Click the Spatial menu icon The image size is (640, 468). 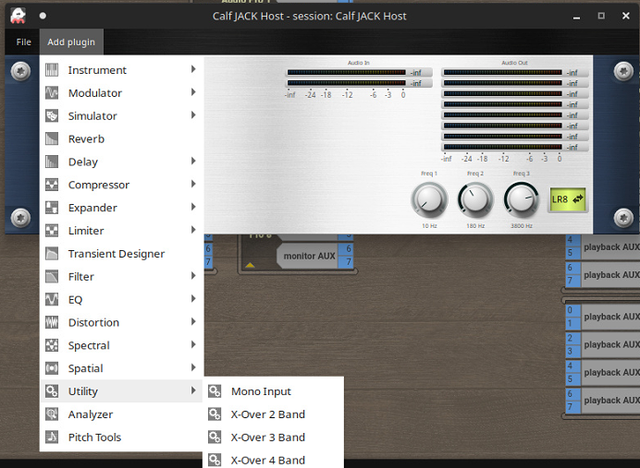pyautogui.click(x=51, y=368)
